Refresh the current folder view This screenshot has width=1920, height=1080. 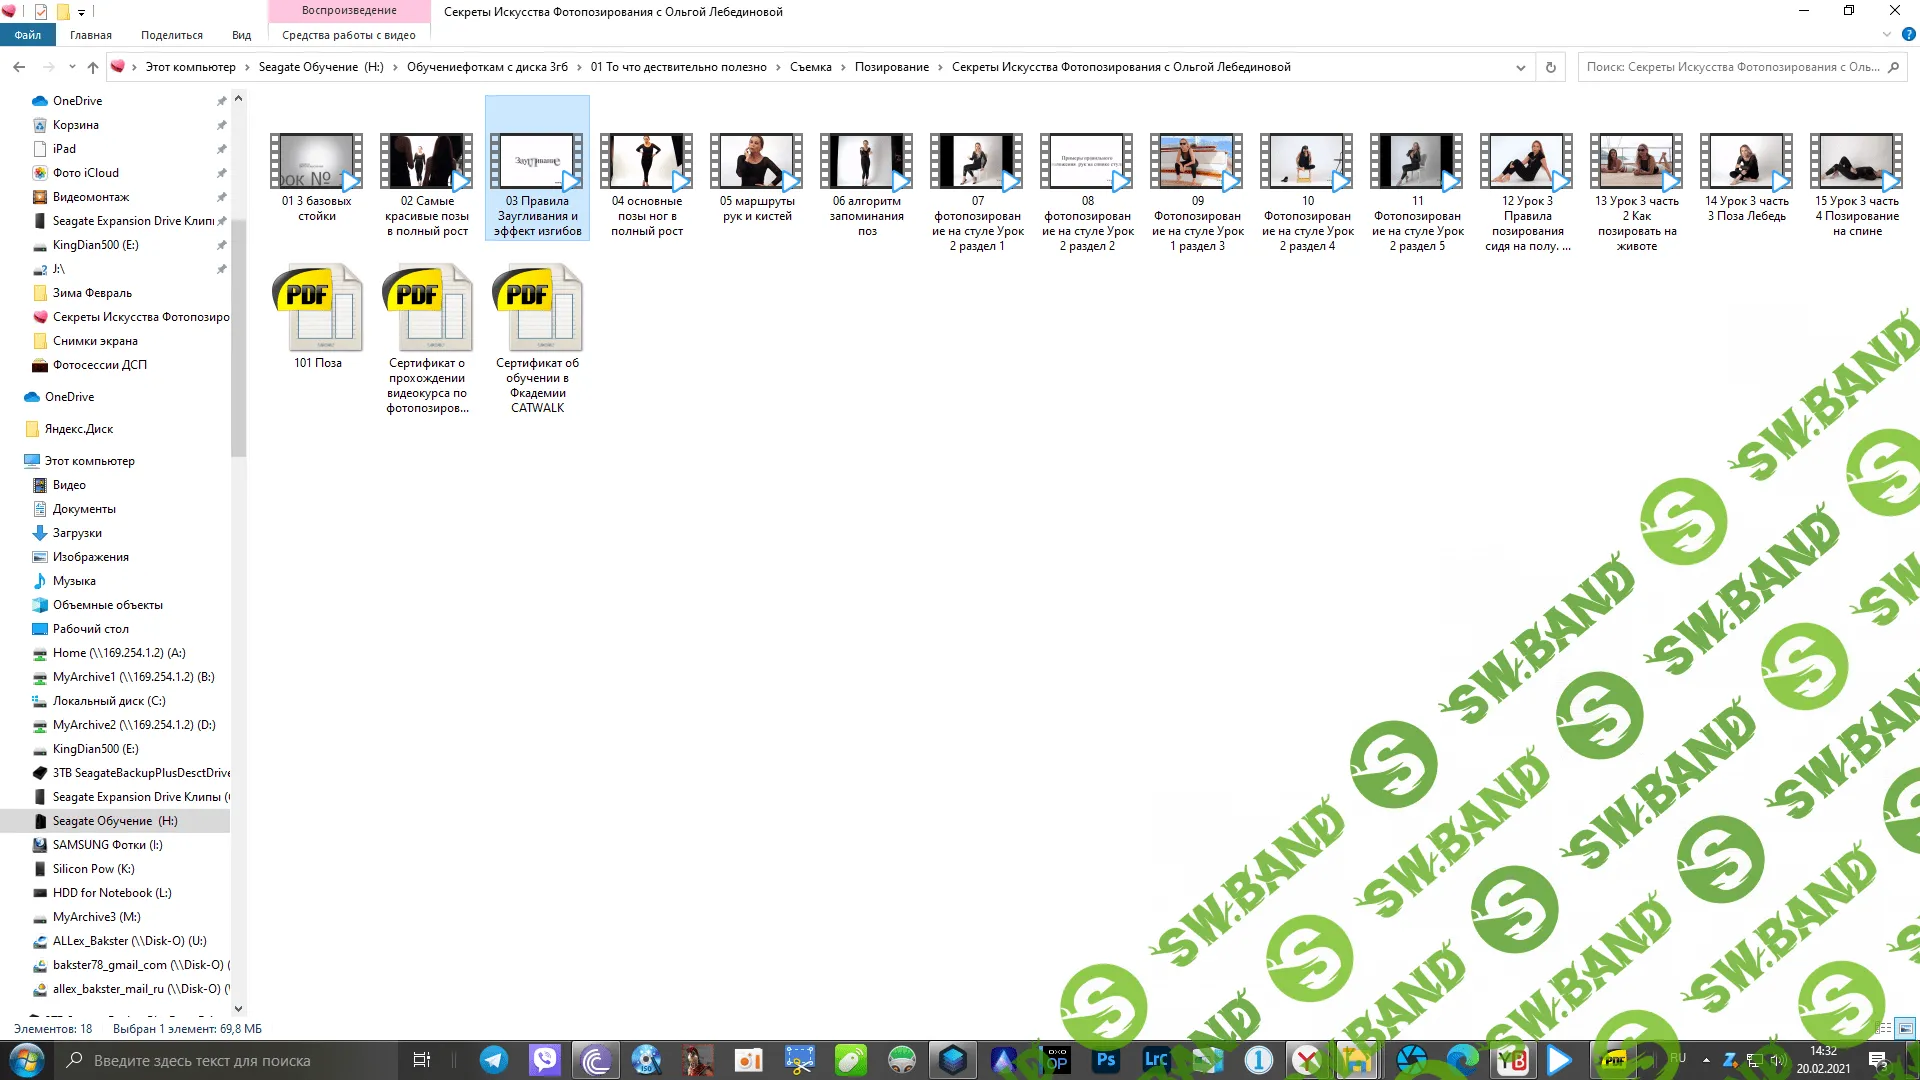click(1551, 67)
